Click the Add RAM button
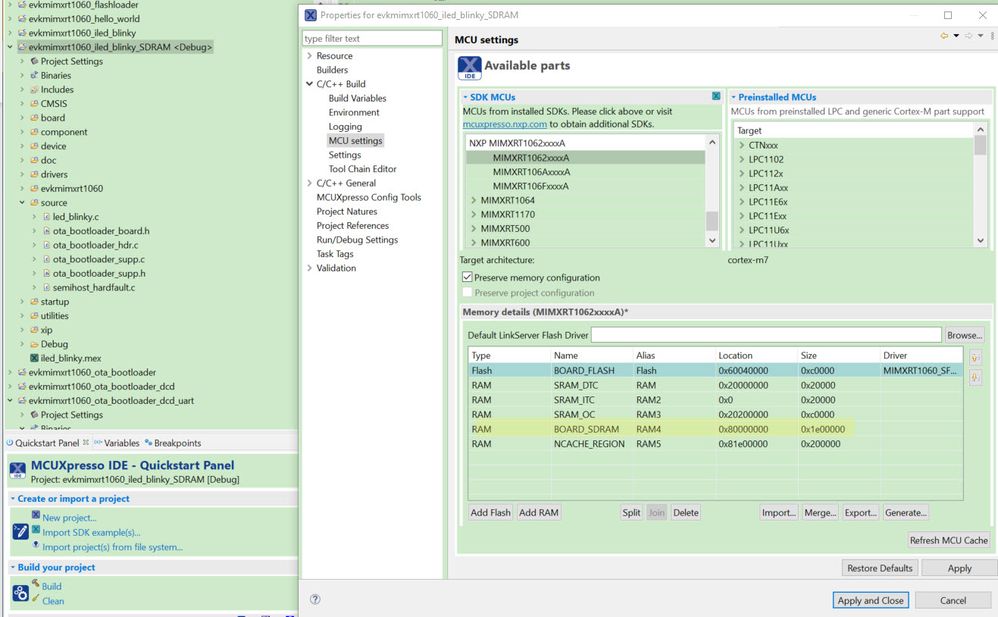 click(x=538, y=512)
